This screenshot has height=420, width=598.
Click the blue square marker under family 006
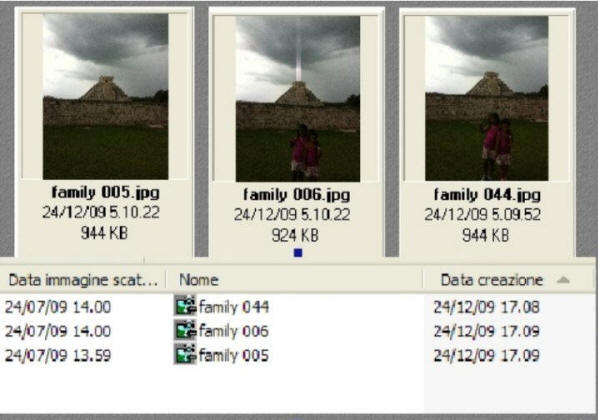tap(298, 253)
